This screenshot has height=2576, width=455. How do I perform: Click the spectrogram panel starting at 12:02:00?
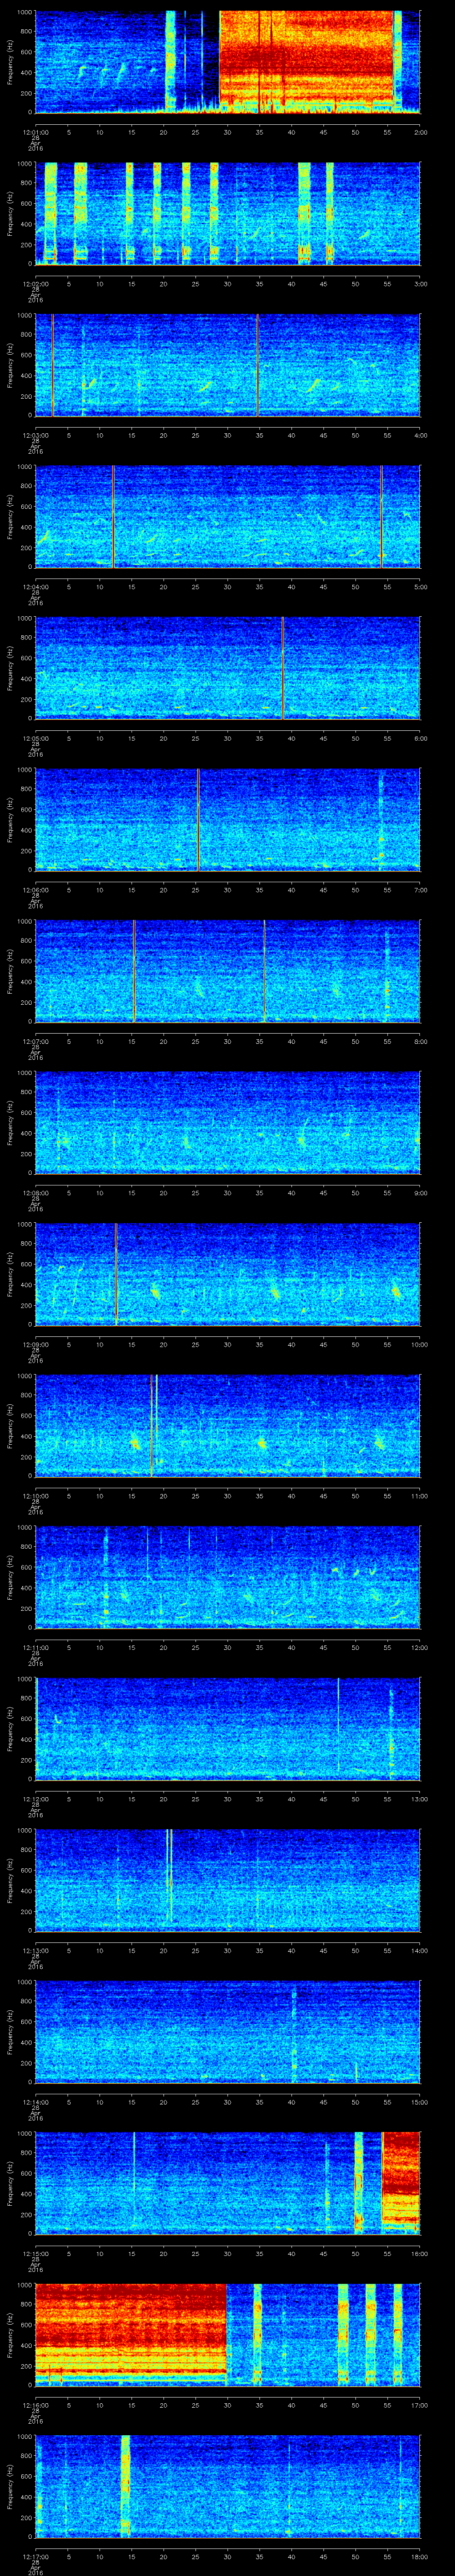(228, 213)
